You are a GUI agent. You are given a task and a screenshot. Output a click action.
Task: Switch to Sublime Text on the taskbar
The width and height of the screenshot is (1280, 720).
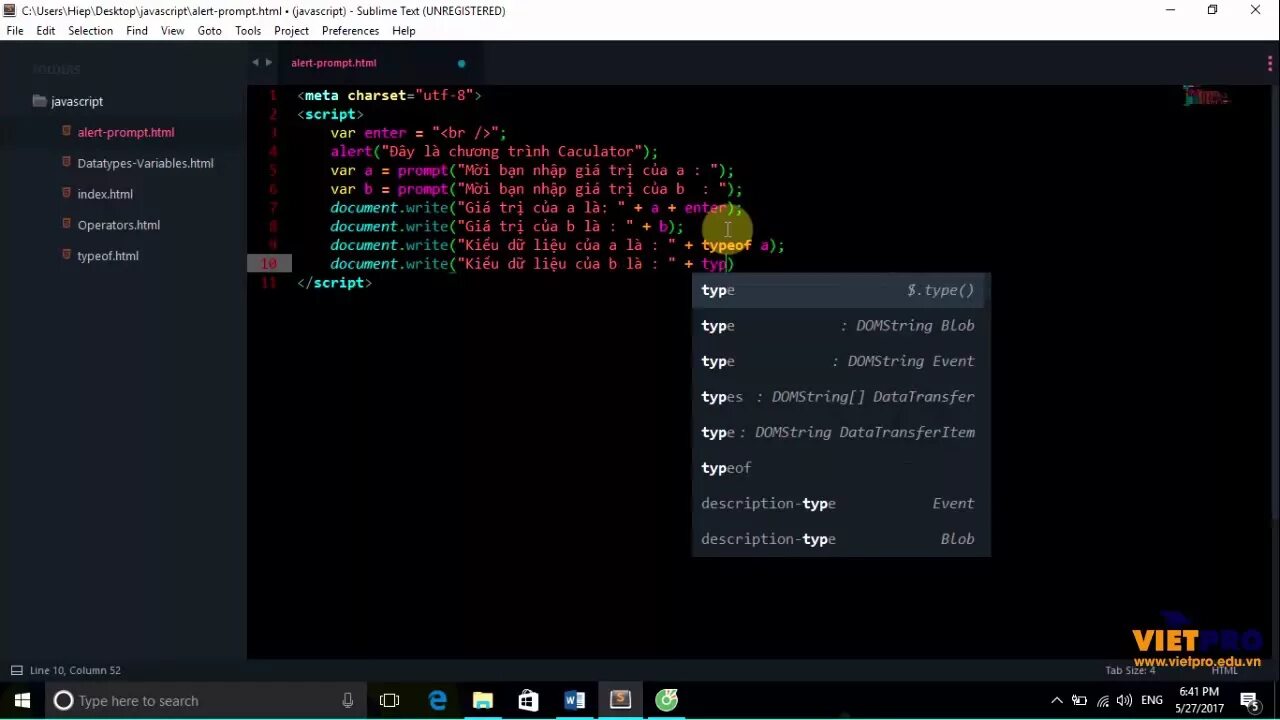[621, 700]
